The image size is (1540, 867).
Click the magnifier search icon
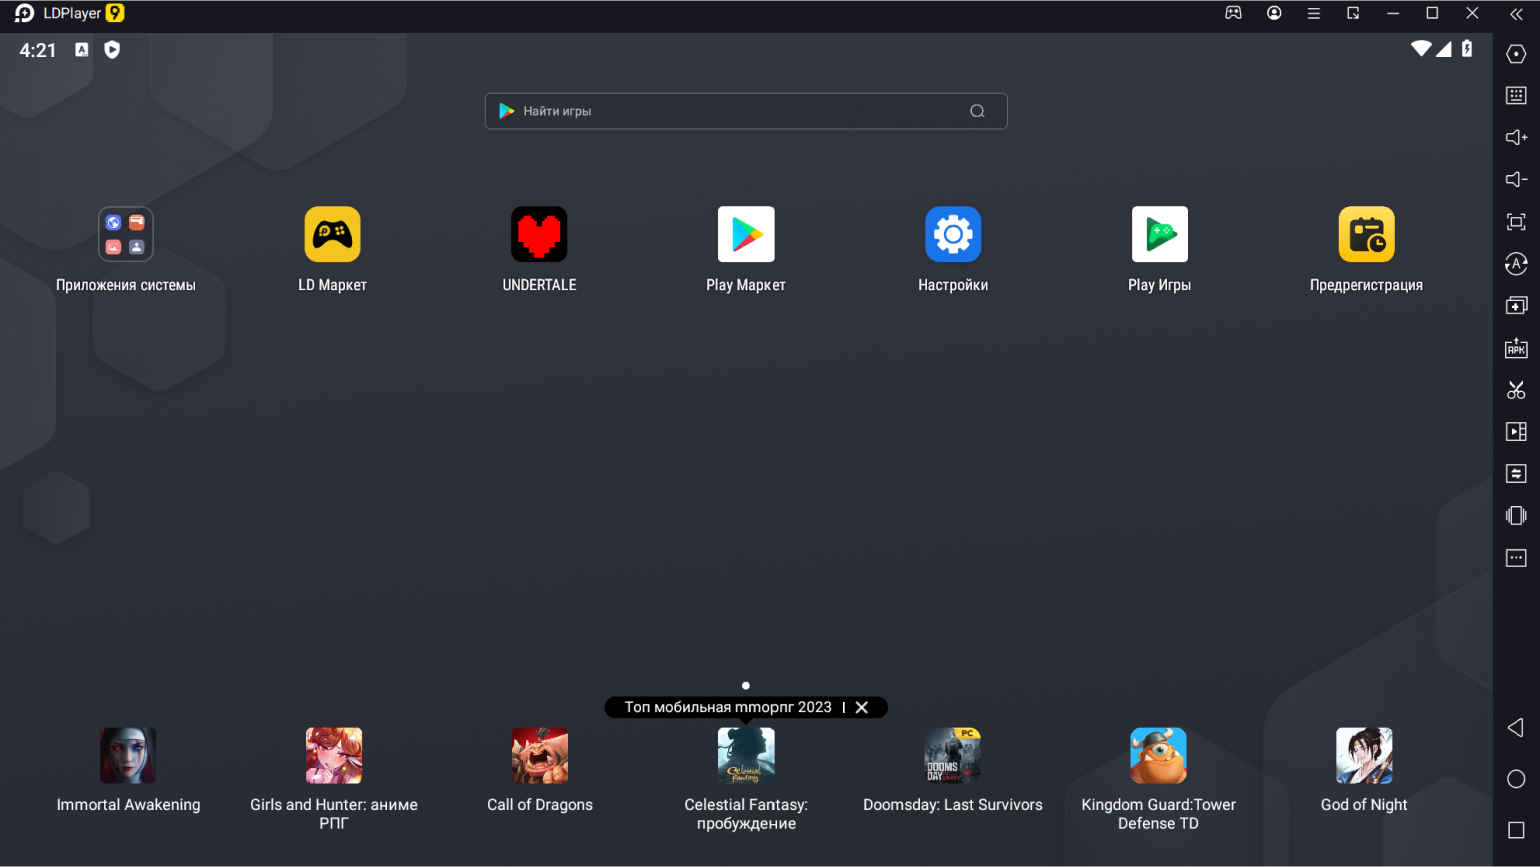click(977, 111)
